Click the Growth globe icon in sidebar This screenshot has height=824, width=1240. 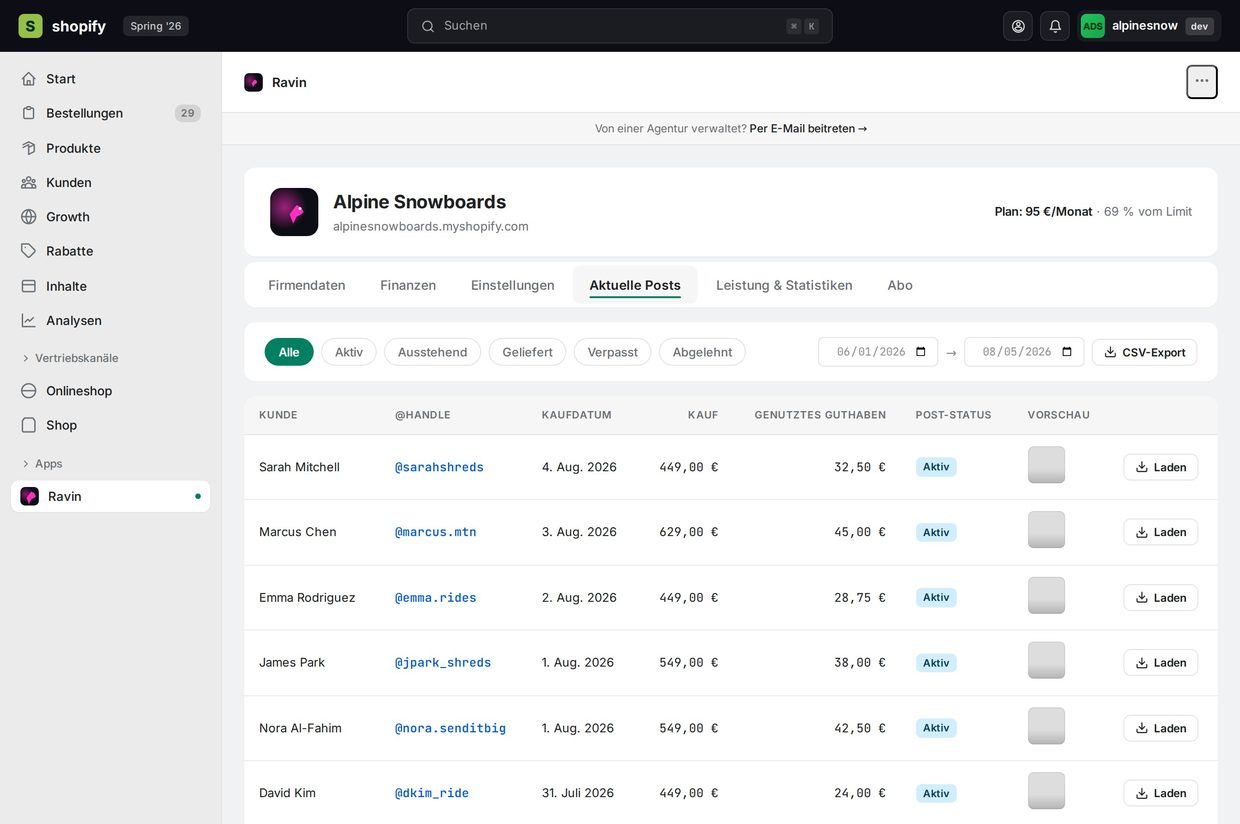pos(29,217)
